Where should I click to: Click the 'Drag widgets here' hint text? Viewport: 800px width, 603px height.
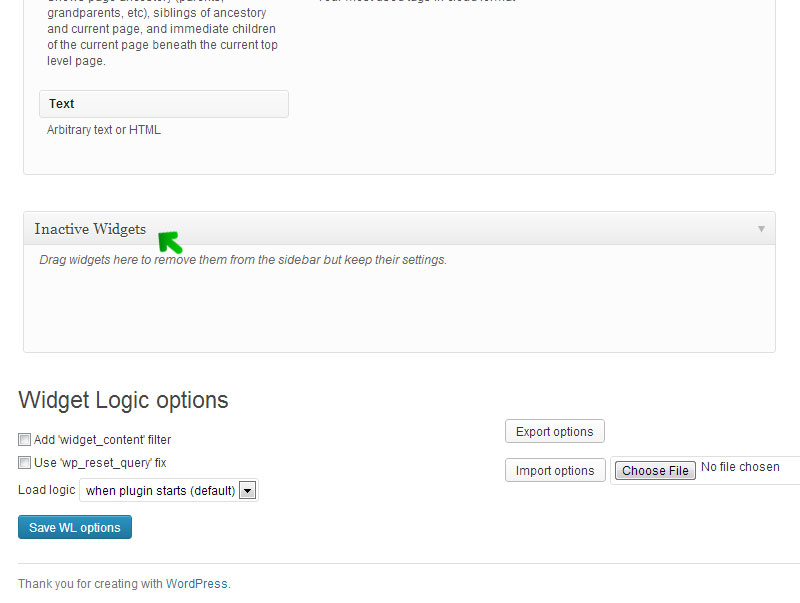pos(243,260)
